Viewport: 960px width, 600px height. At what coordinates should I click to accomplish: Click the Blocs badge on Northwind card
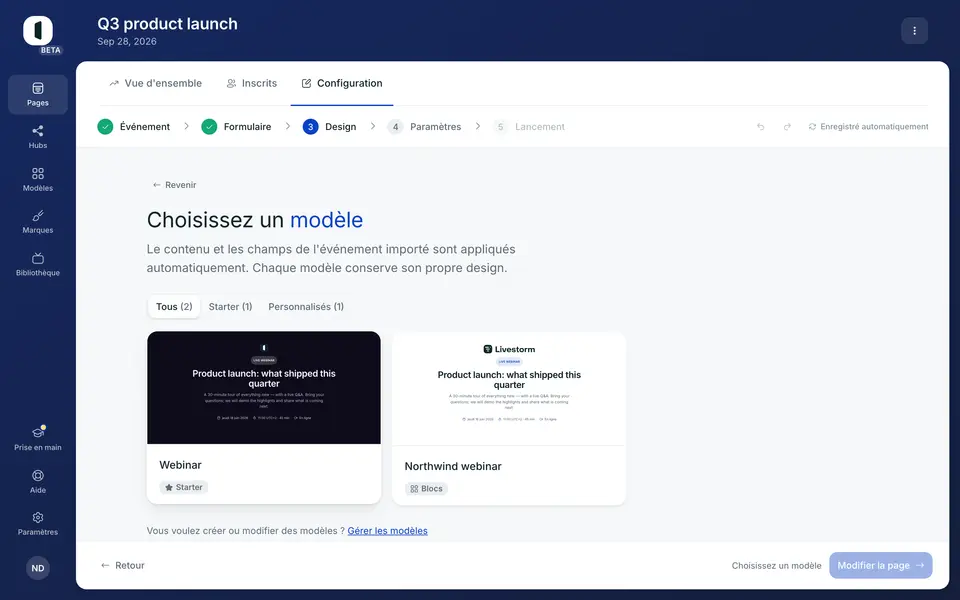coord(426,489)
